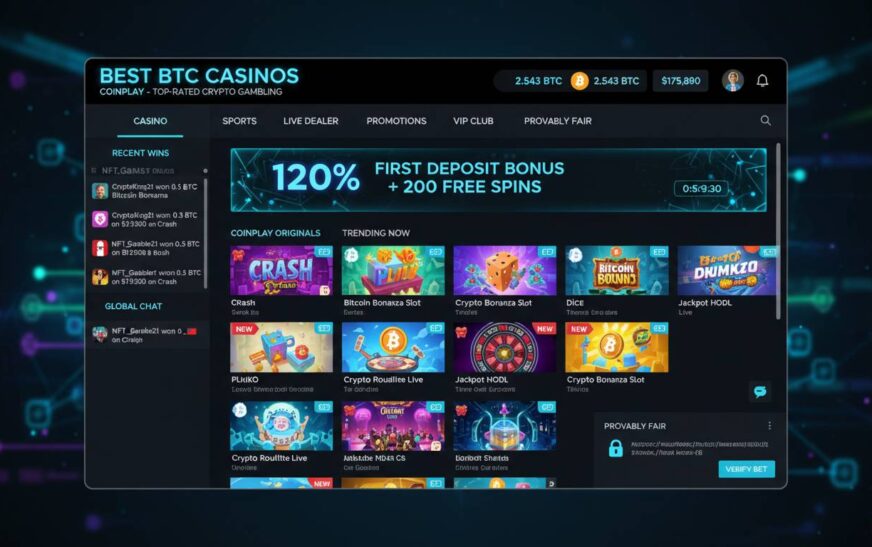Click the Provably Fair padlock icon

(x=615, y=448)
